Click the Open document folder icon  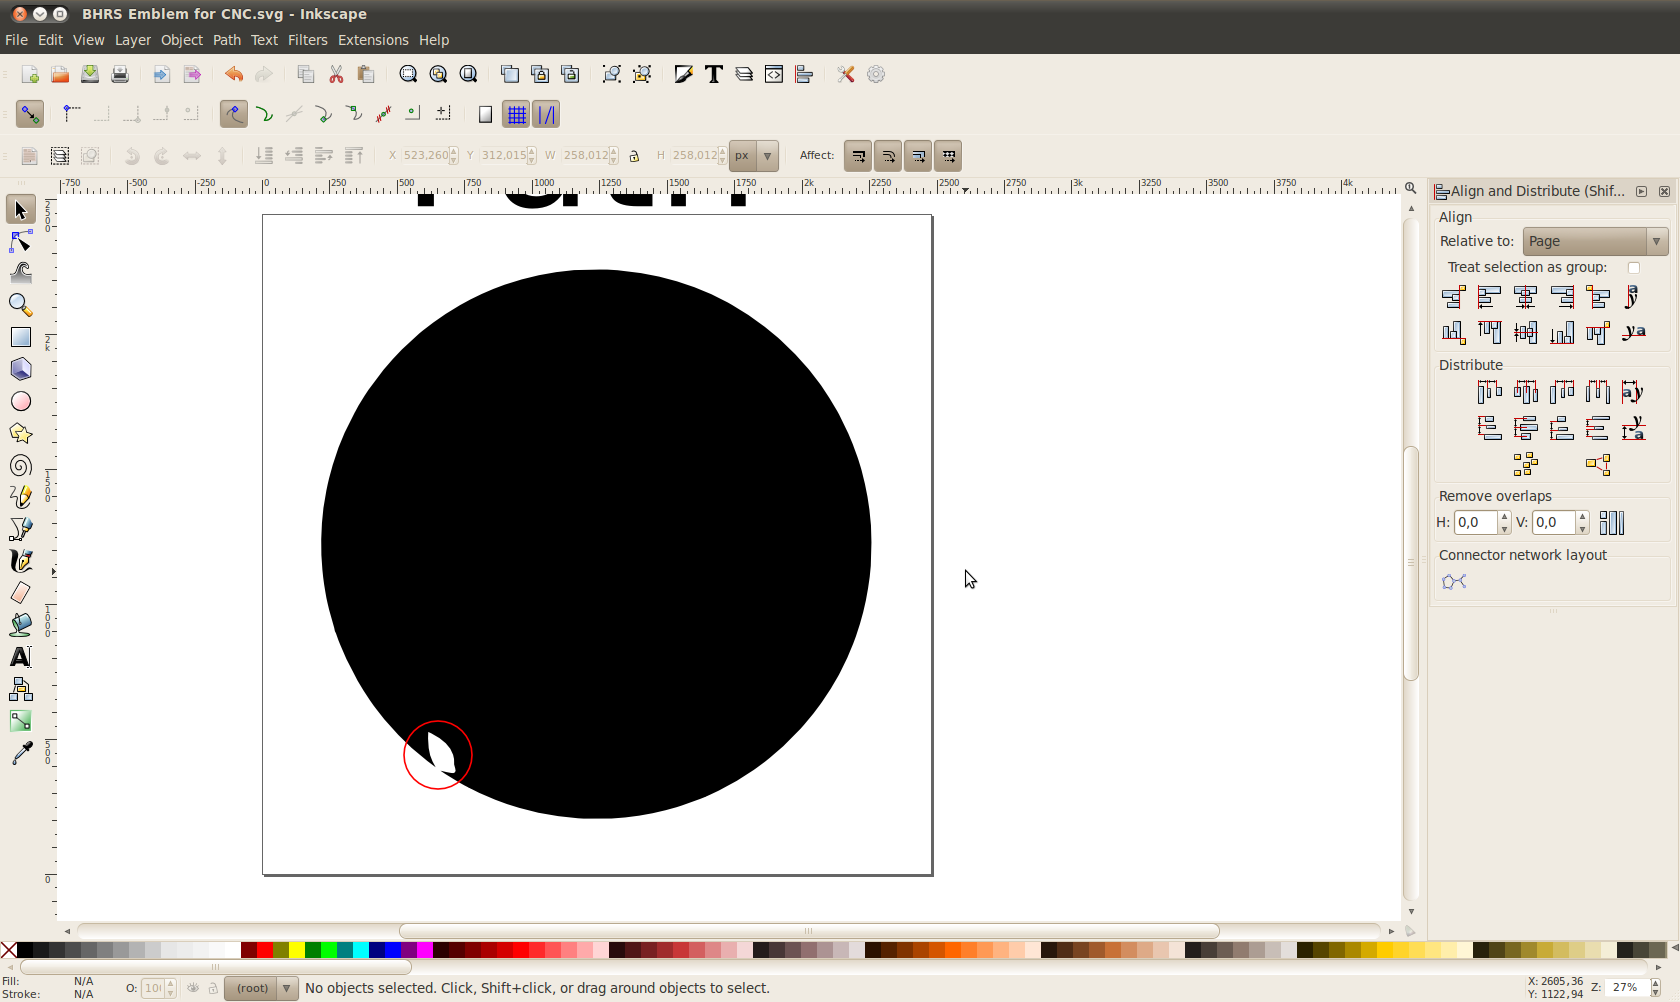[x=60, y=74]
